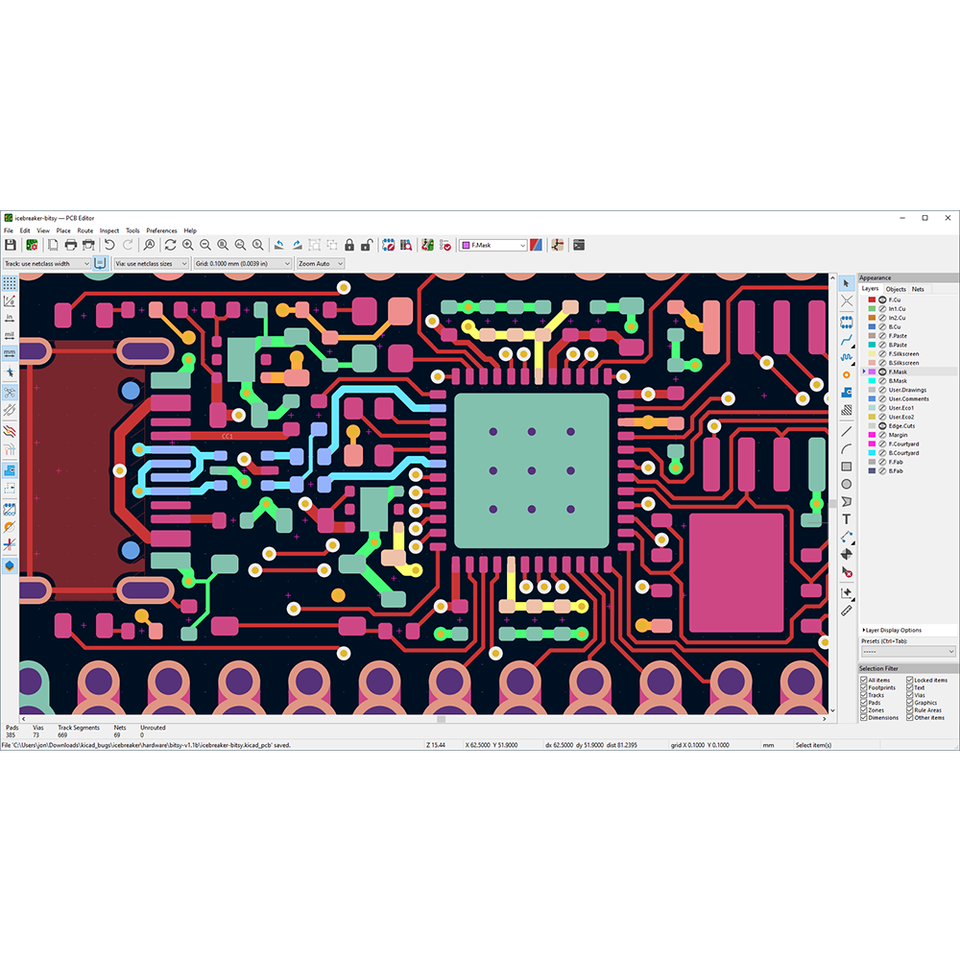Viewport: 960px width, 960px height.
Task: Toggle the ratsnest display icon
Action: [9, 392]
